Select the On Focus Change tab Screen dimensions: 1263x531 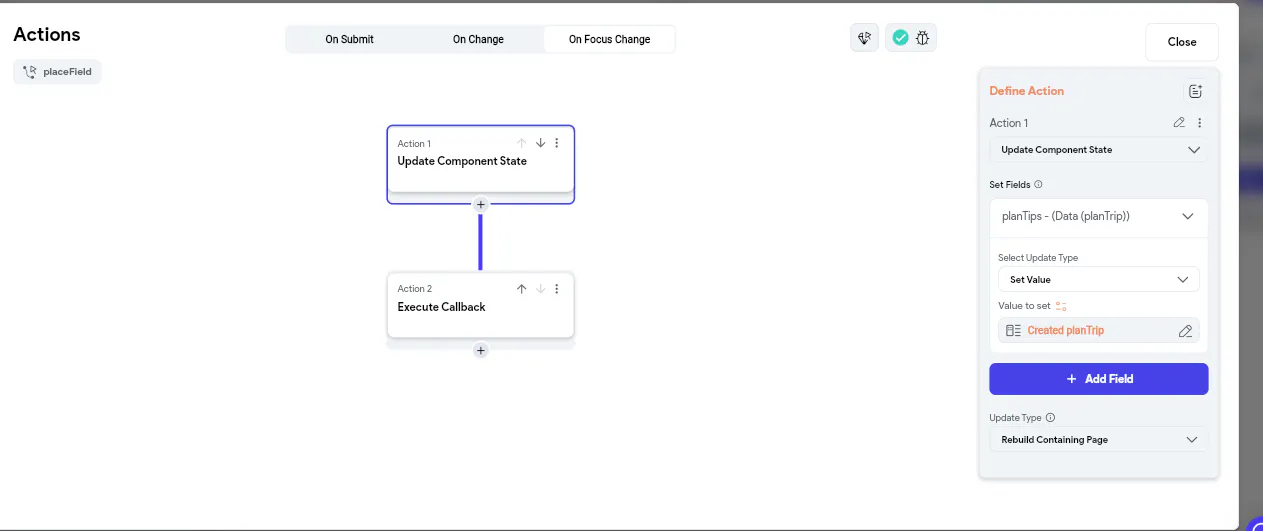point(609,39)
